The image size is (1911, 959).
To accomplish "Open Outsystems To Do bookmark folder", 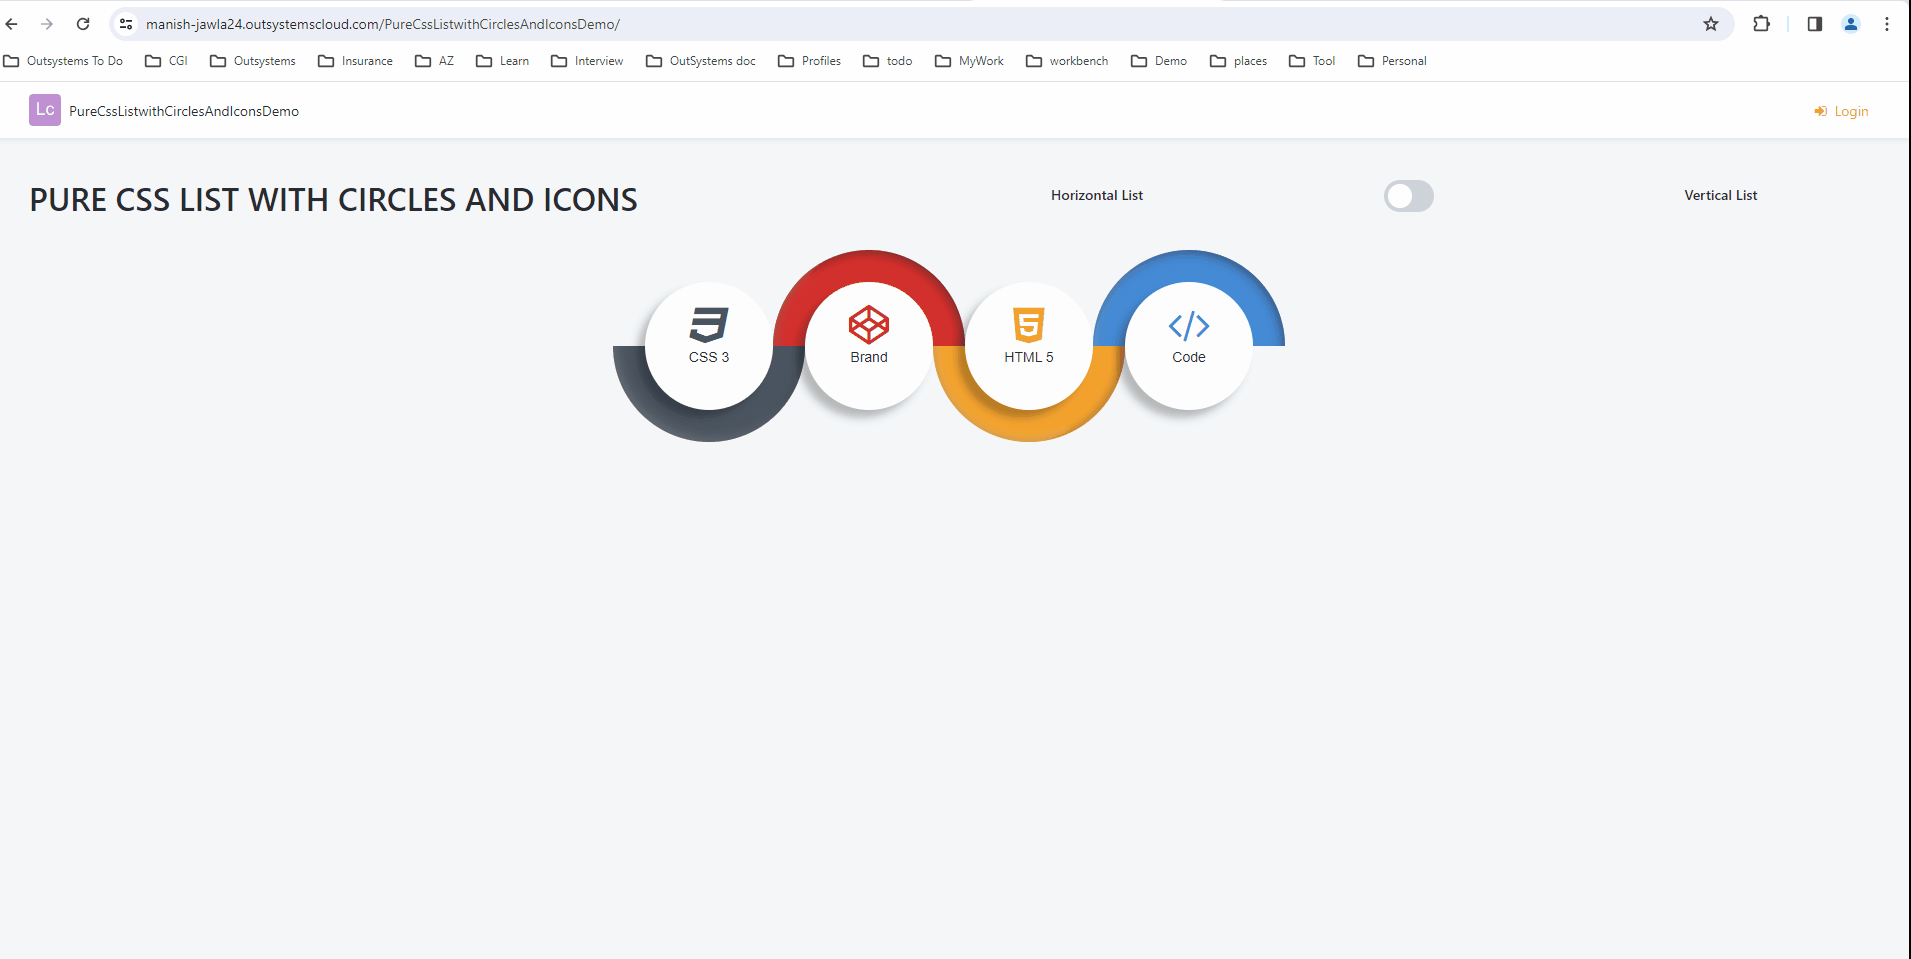I will [64, 61].
